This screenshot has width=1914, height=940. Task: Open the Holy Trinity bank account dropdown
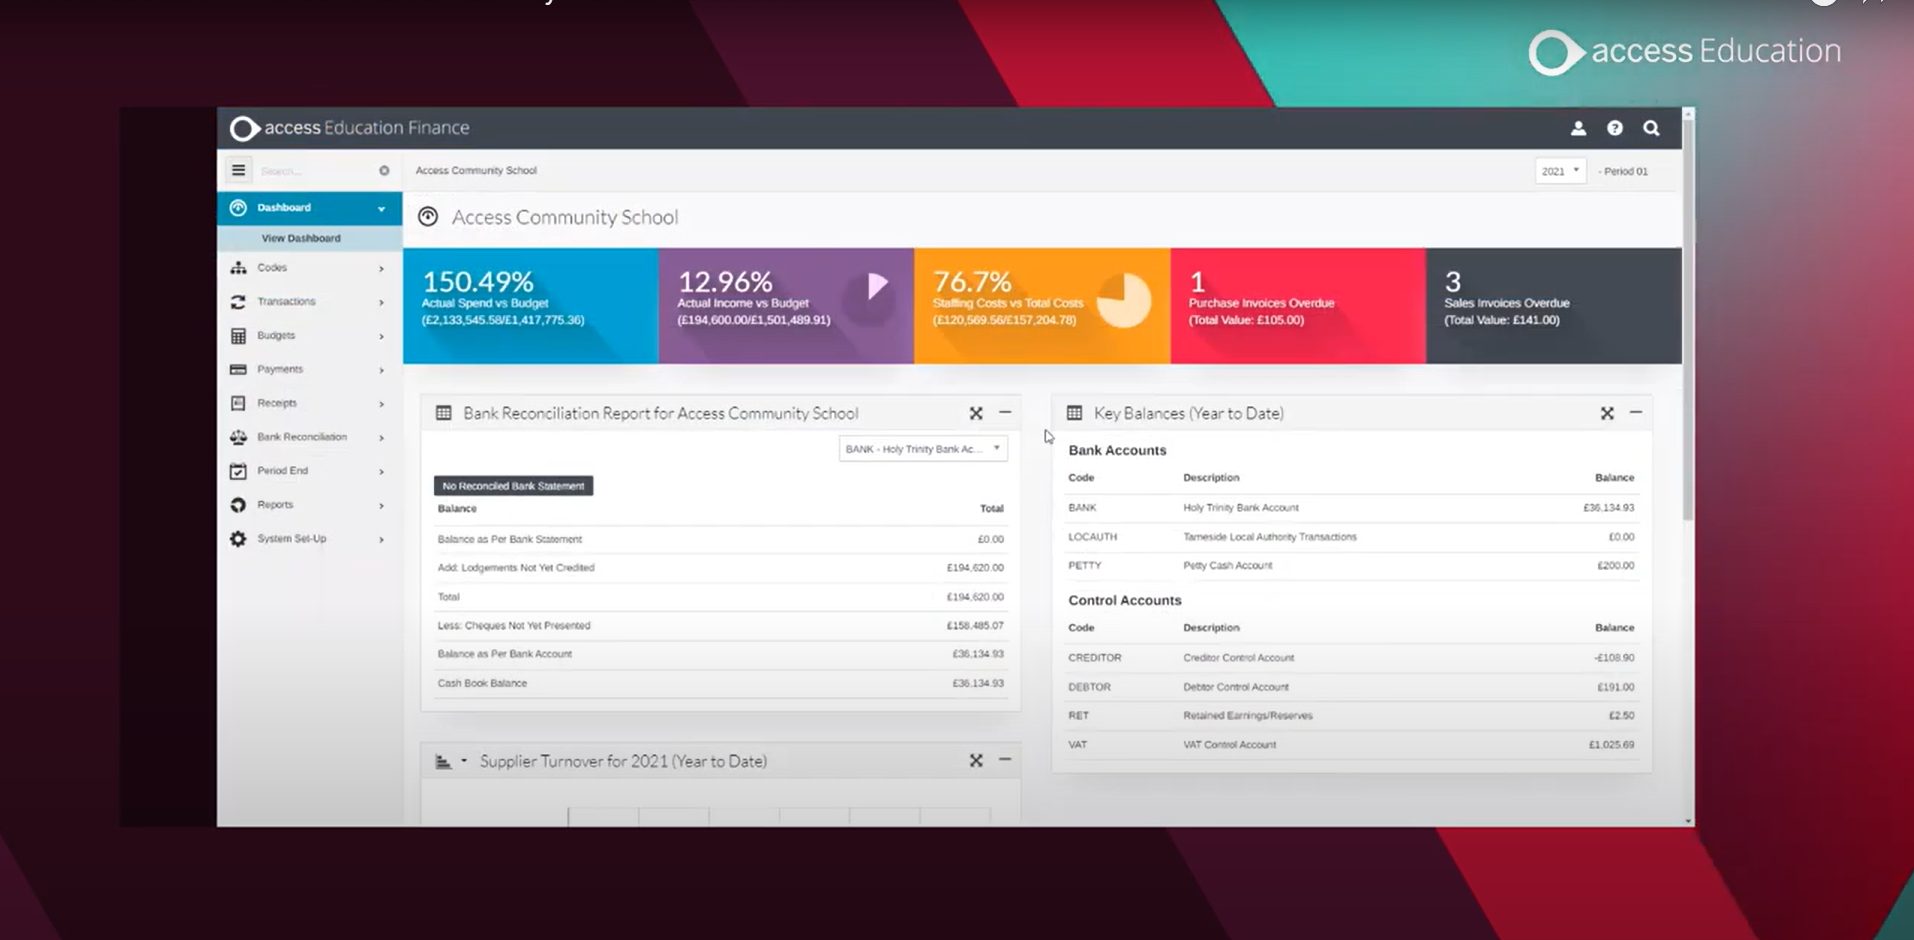point(922,449)
